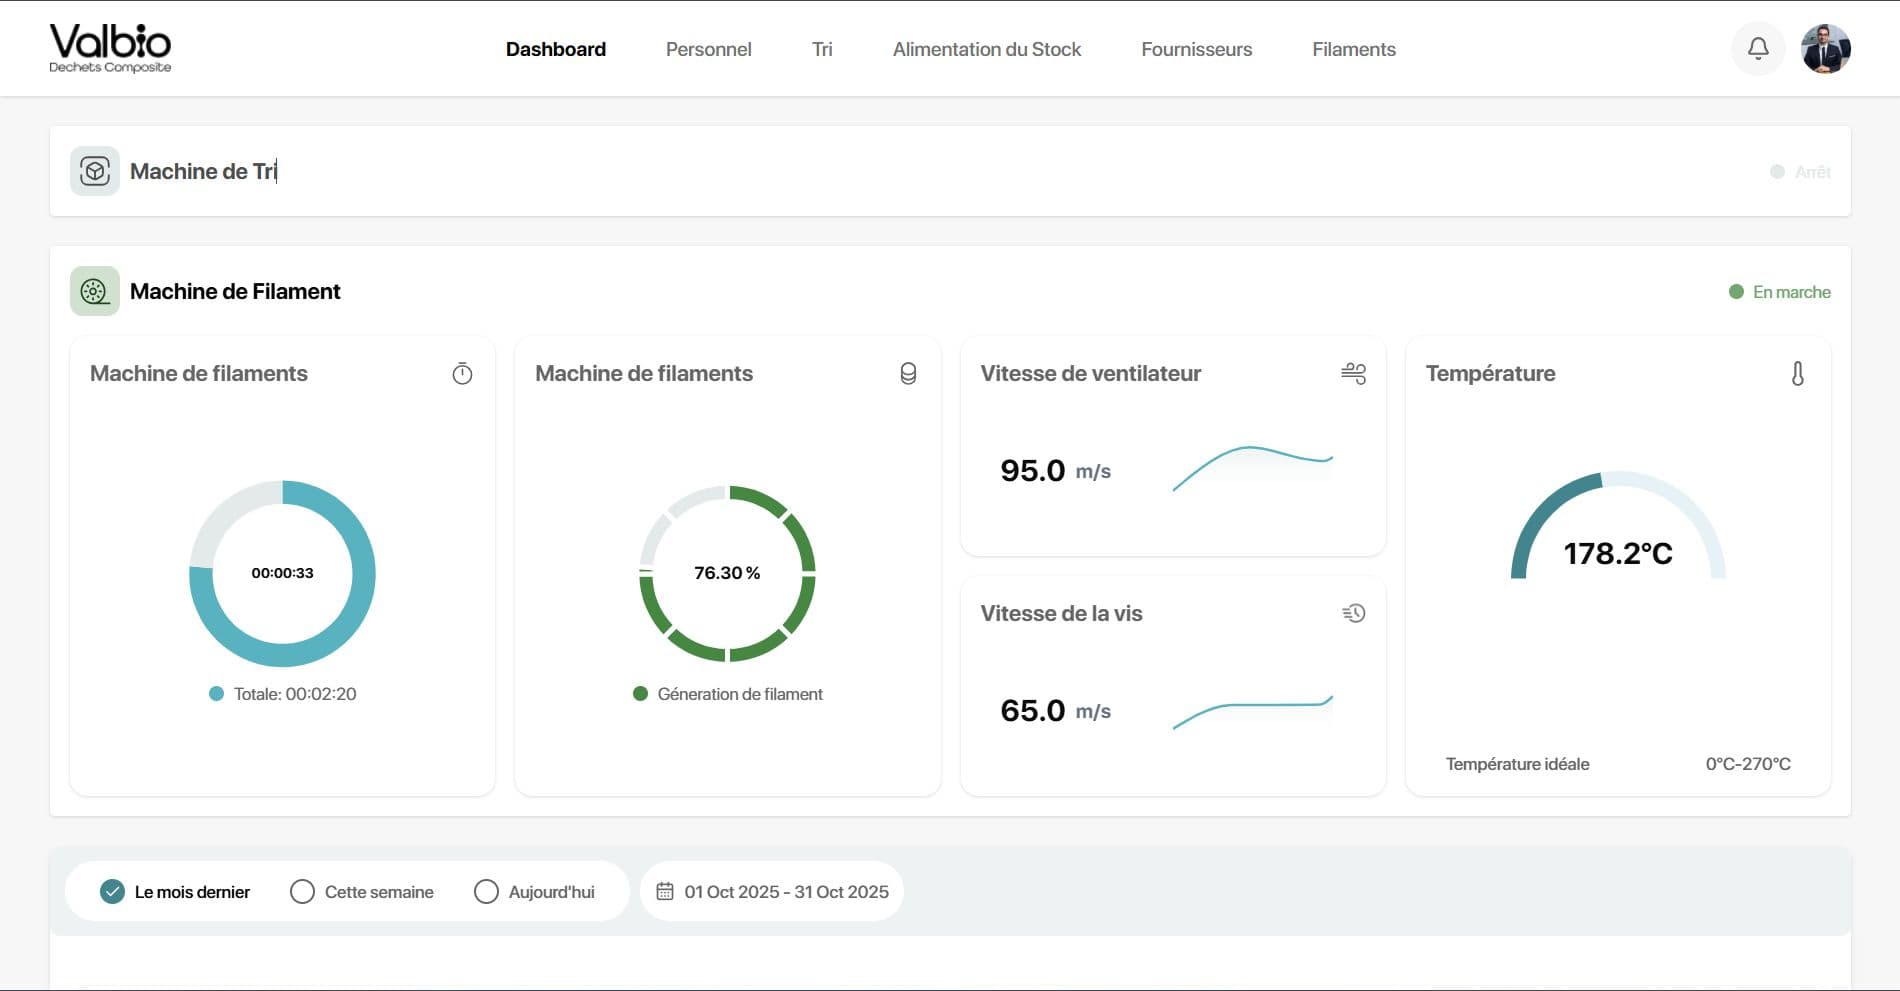Click the 76.30% filament generation gauge
The width and height of the screenshot is (1900, 991).
728,574
